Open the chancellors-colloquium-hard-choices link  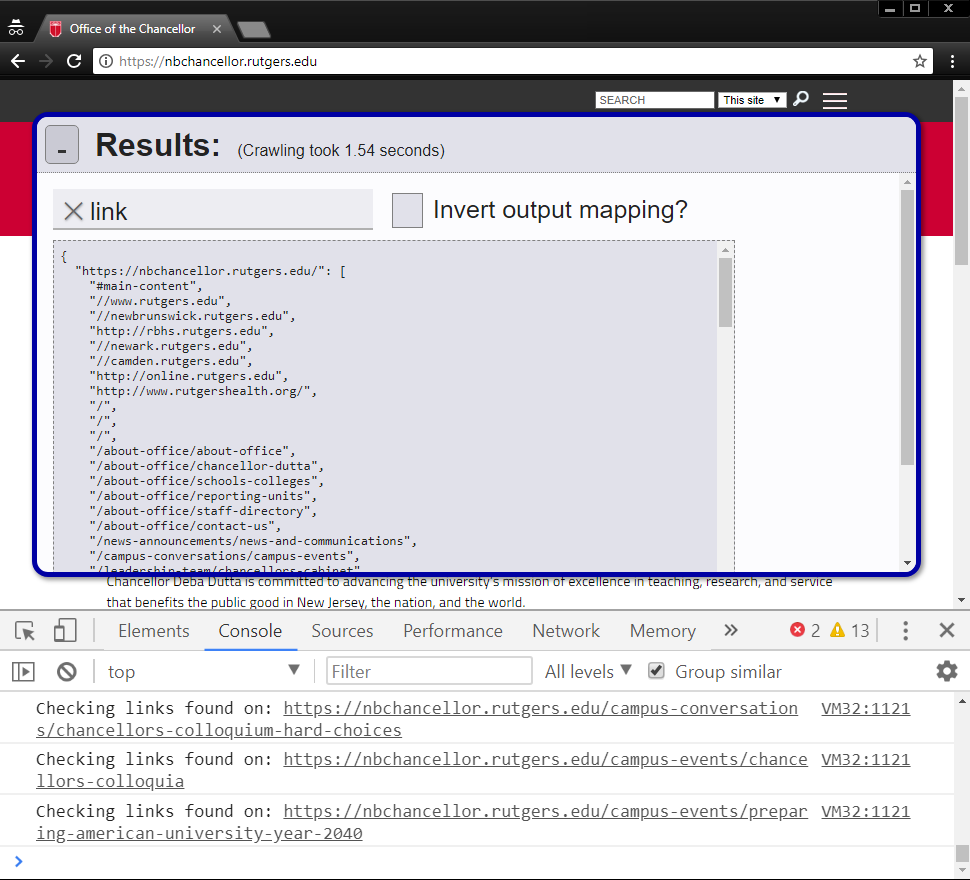pyautogui.click(x=417, y=719)
